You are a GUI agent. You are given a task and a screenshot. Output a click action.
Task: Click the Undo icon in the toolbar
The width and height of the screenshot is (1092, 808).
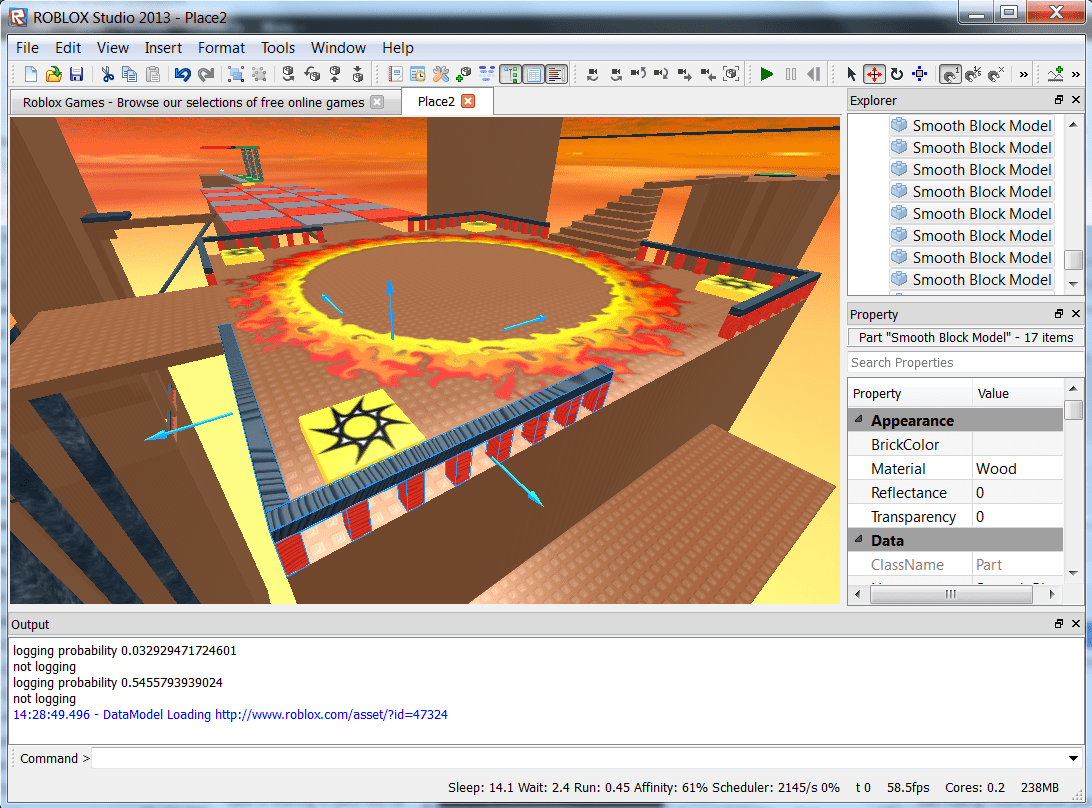tap(185, 73)
